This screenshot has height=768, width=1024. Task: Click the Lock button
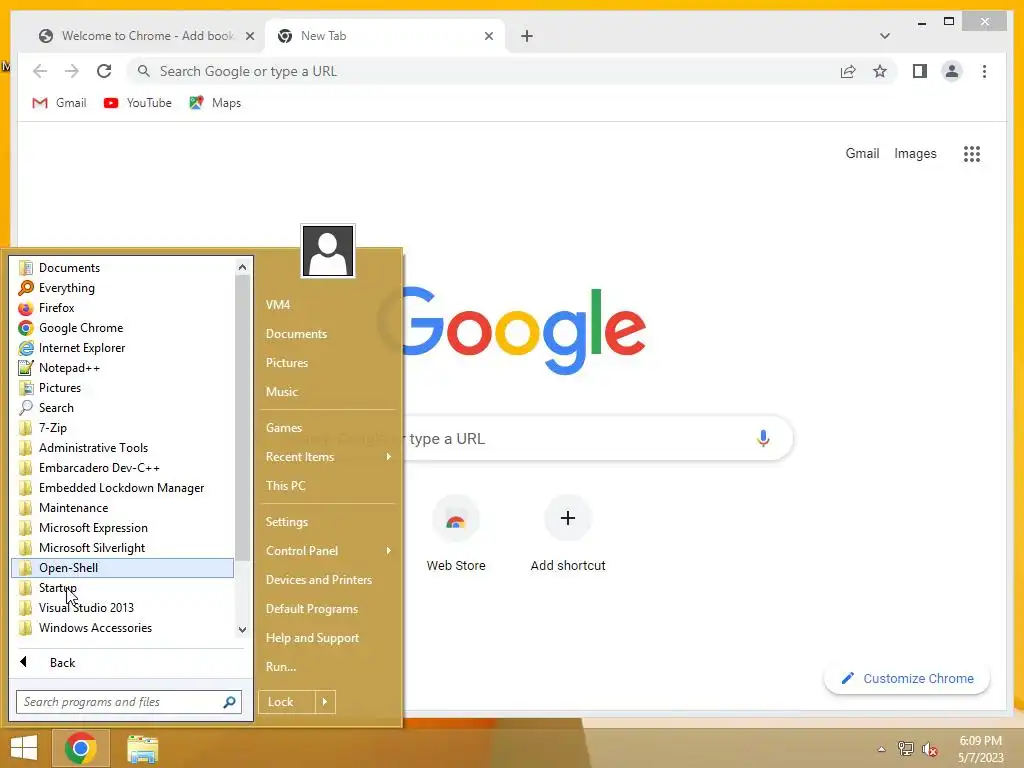coord(287,702)
